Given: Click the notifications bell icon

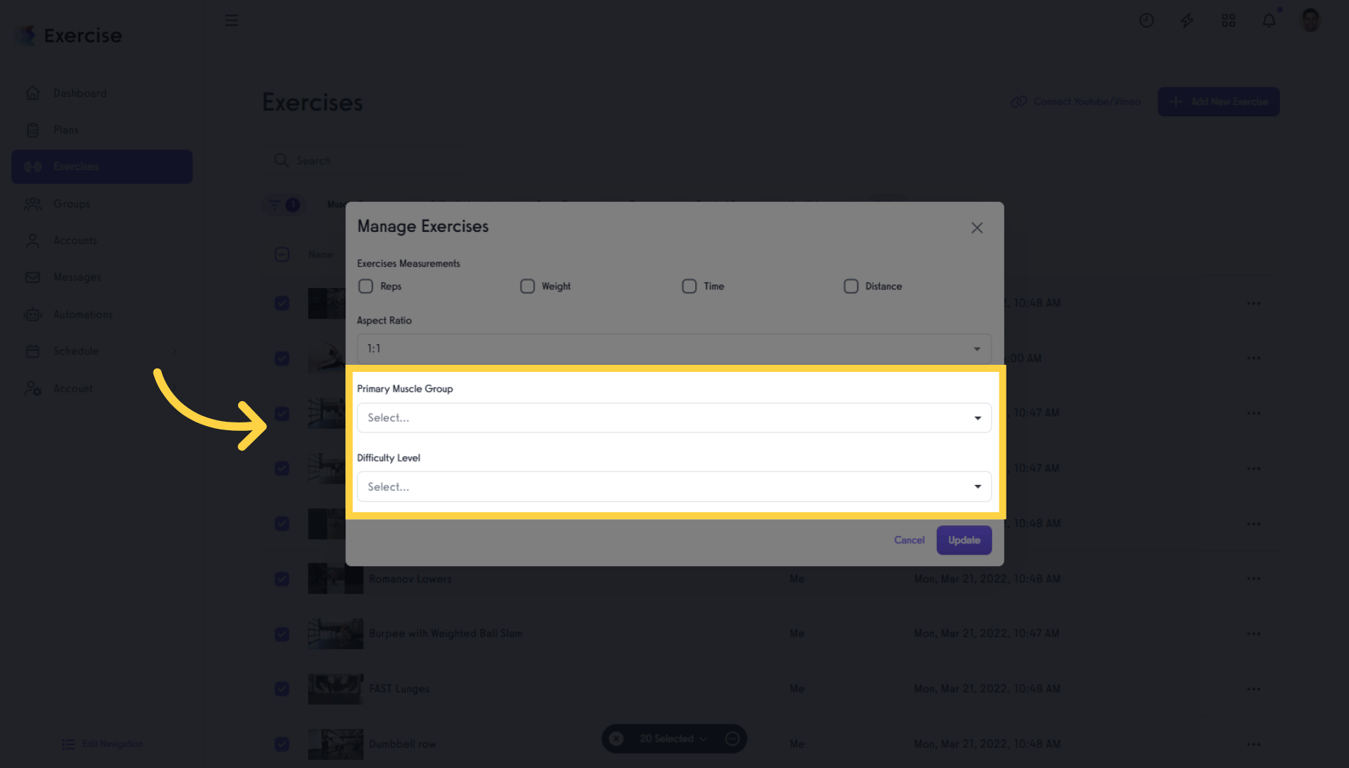Looking at the screenshot, I should tap(1269, 20).
